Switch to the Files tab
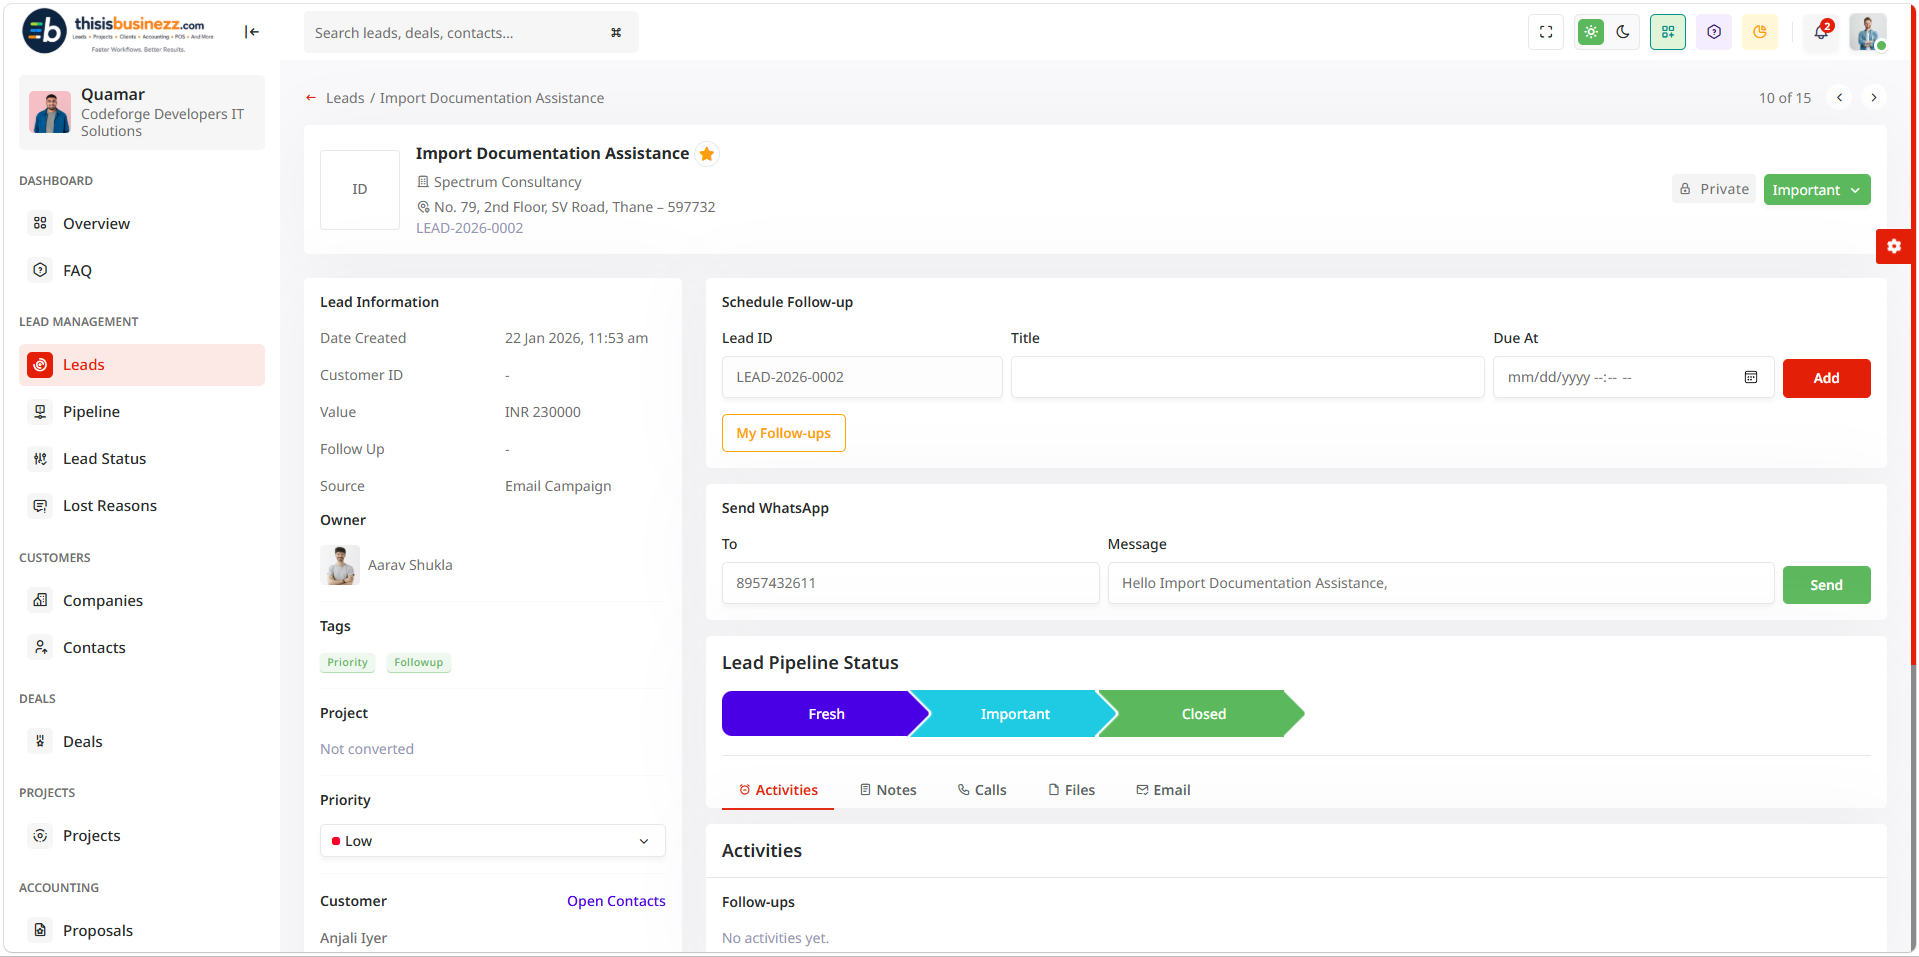Screen dimensions: 1919x957 click(1071, 790)
